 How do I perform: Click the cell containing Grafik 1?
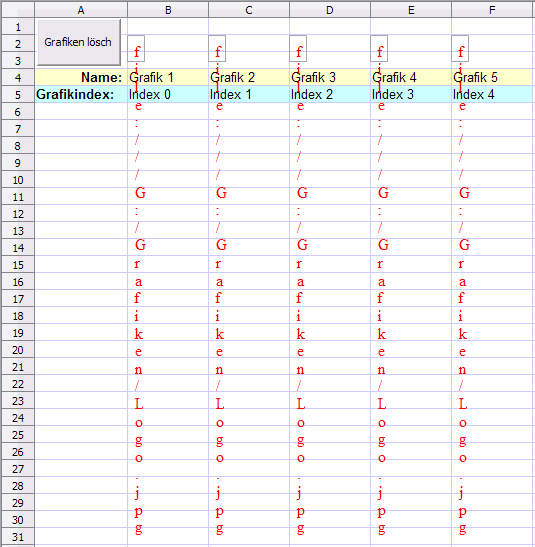tap(168, 77)
